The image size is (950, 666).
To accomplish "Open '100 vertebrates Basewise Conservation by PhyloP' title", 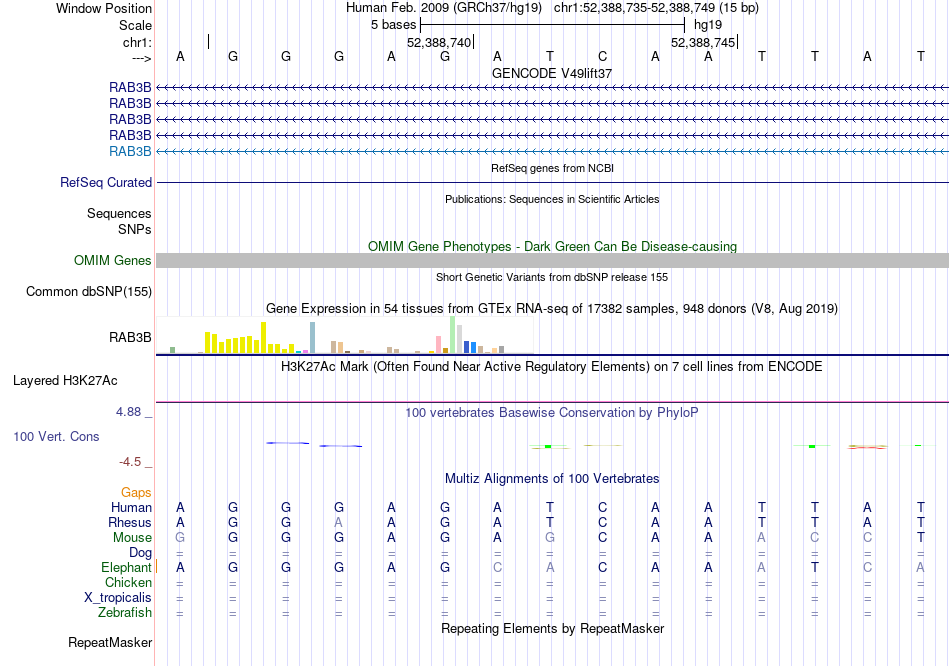I will (x=552, y=413).
